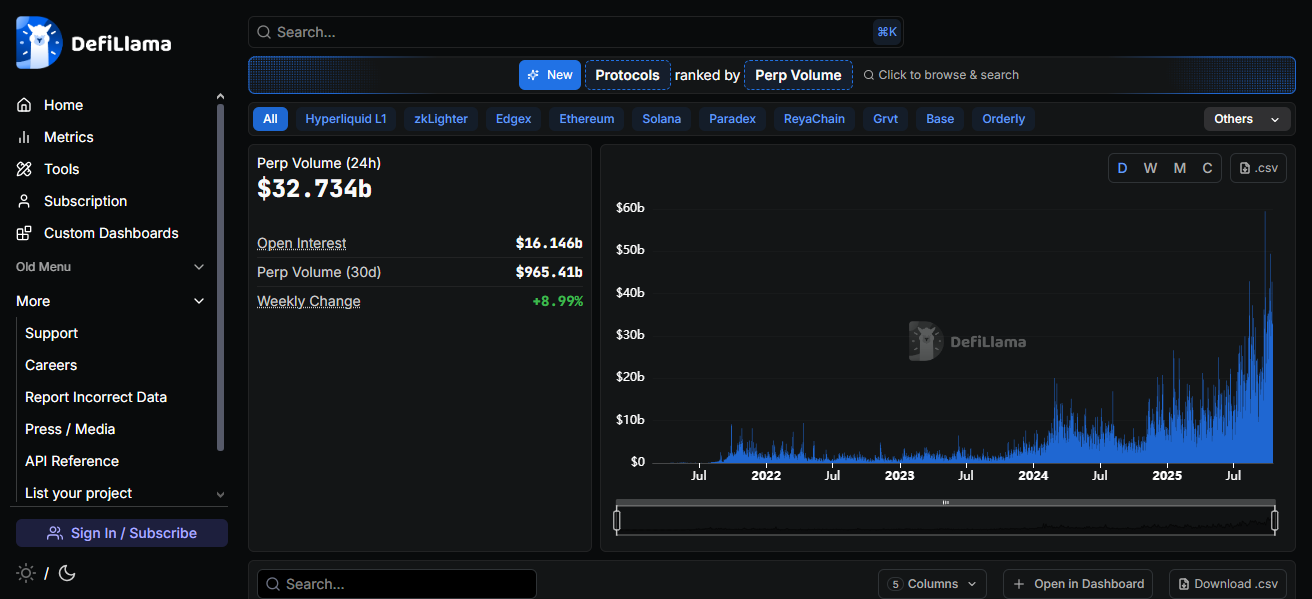
Task: Click the Subscription person icon
Action: pyautogui.click(x=24, y=201)
